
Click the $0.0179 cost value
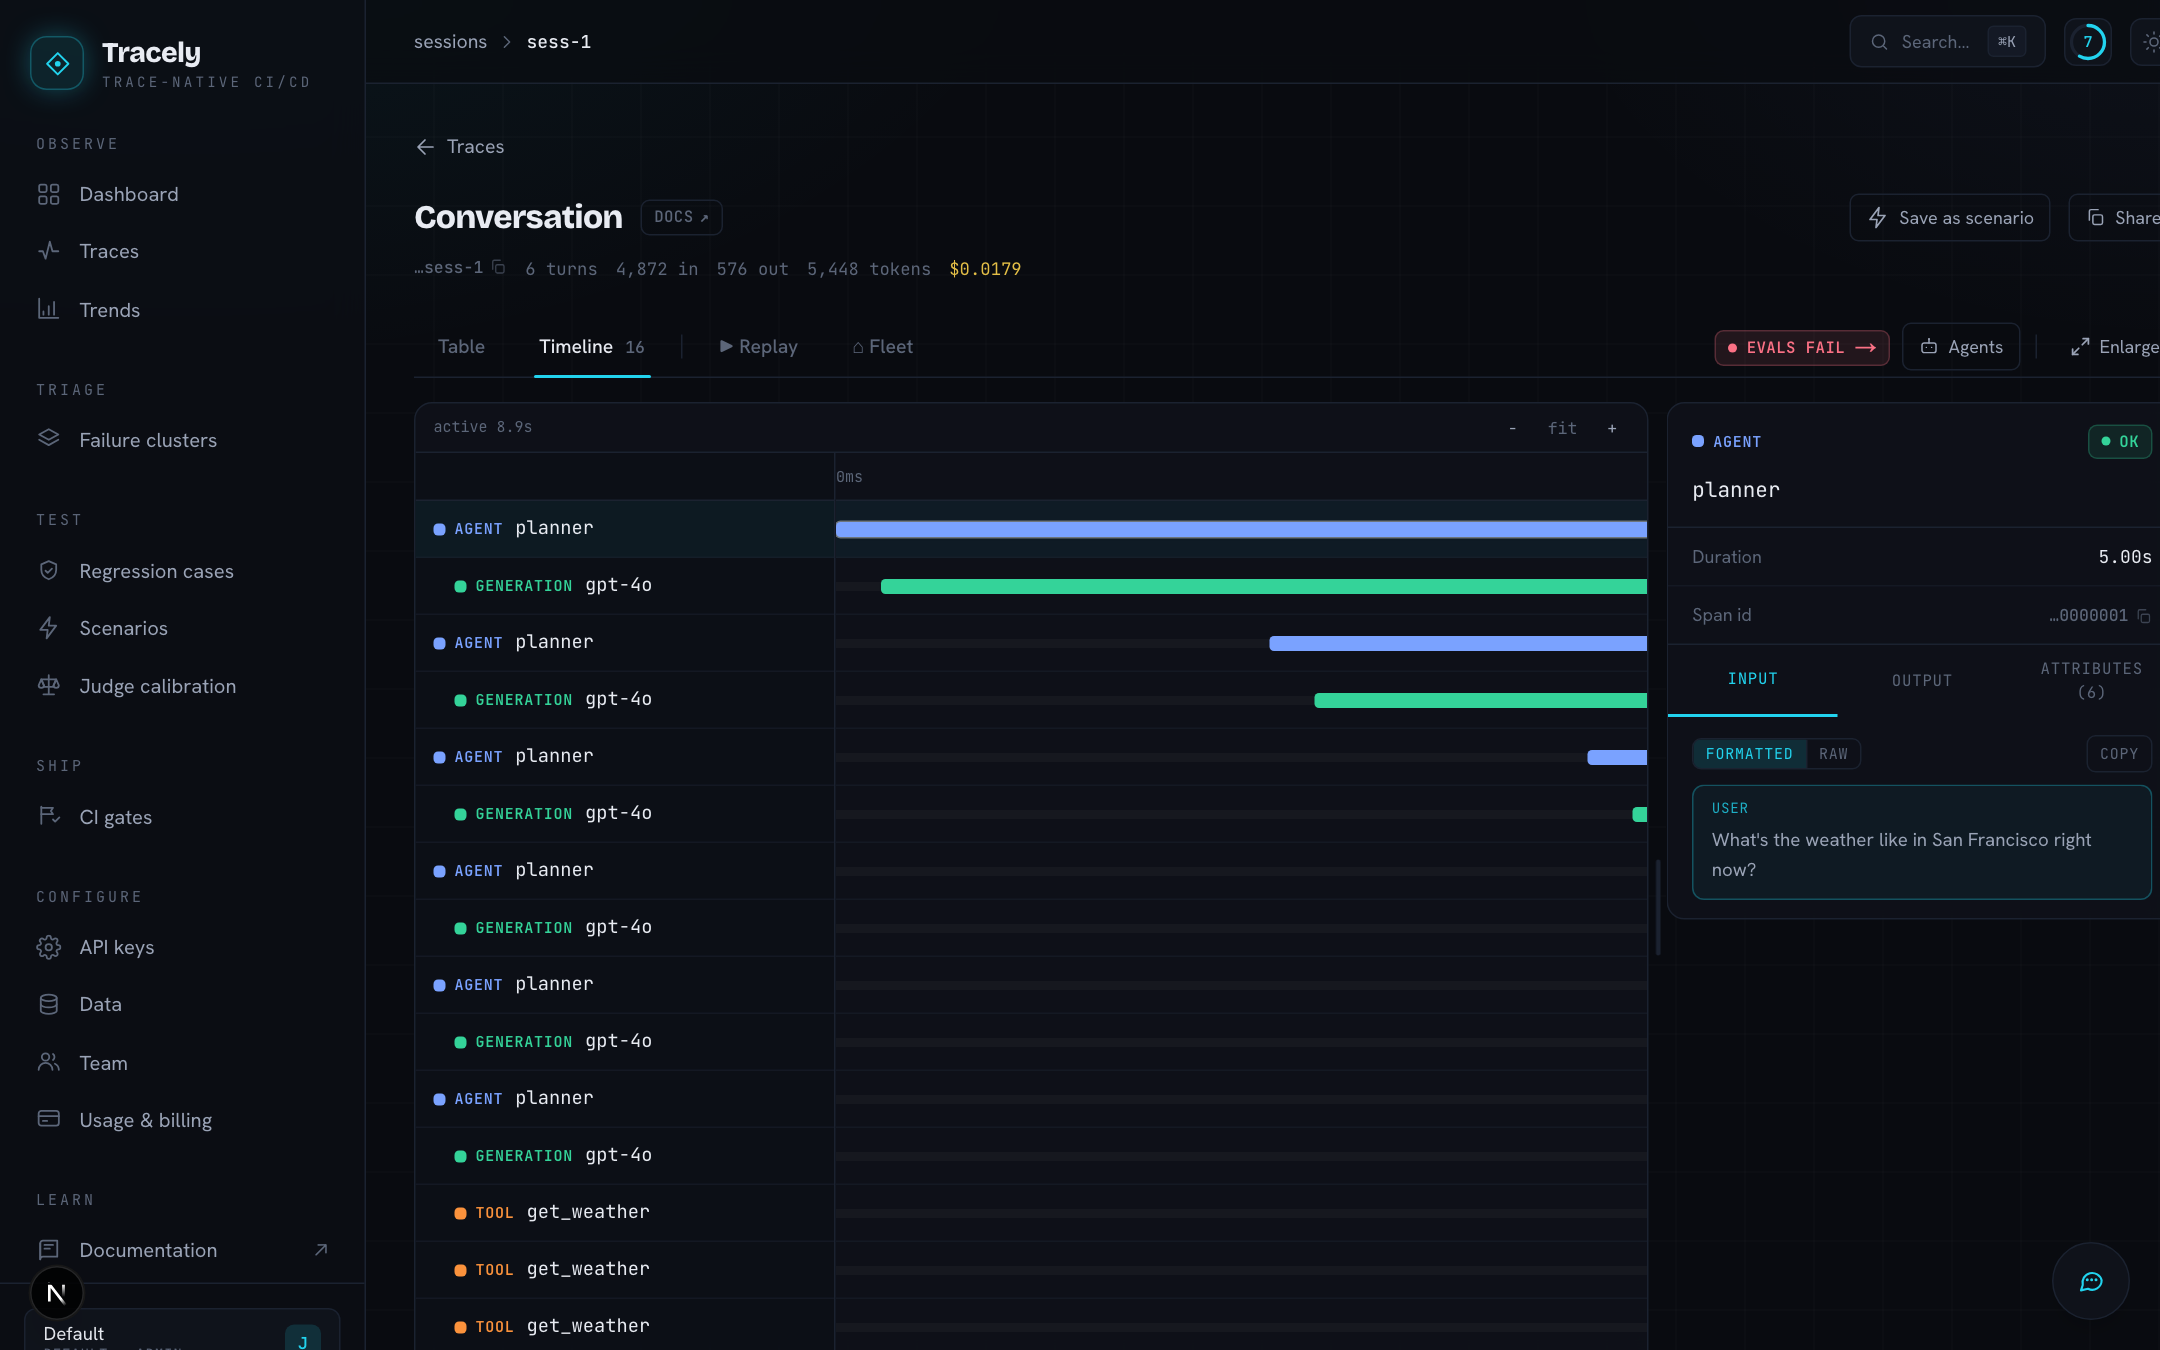tap(985, 269)
